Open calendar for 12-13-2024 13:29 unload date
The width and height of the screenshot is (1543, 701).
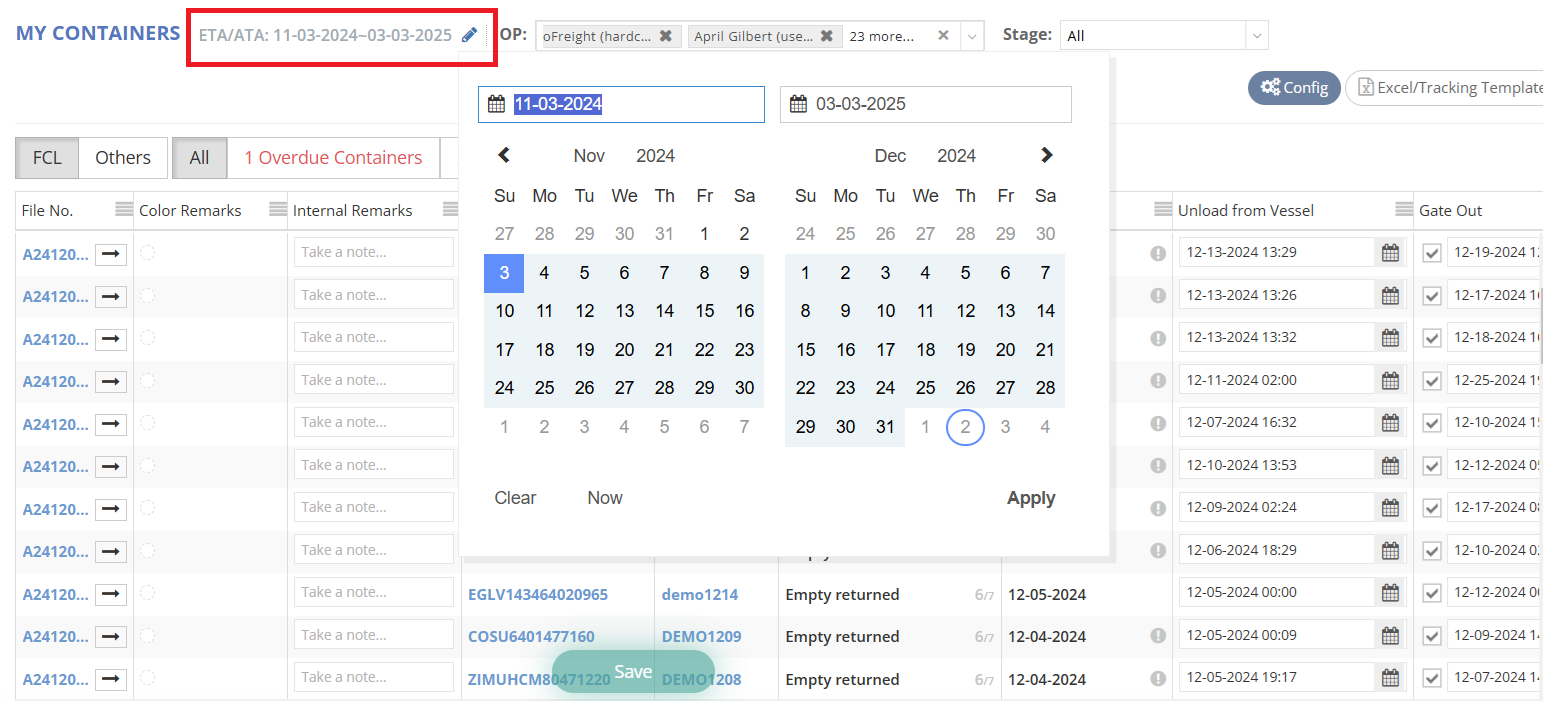(x=1389, y=253)
